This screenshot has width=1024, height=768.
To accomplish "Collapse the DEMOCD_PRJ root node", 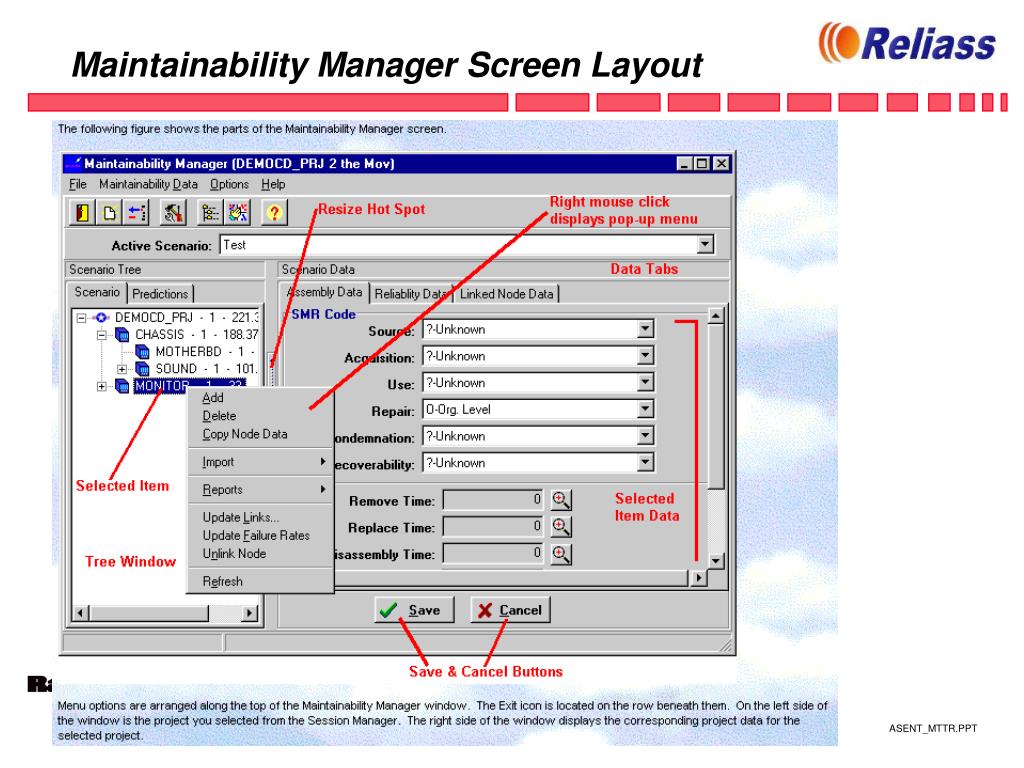I will (x=81, y=318).
